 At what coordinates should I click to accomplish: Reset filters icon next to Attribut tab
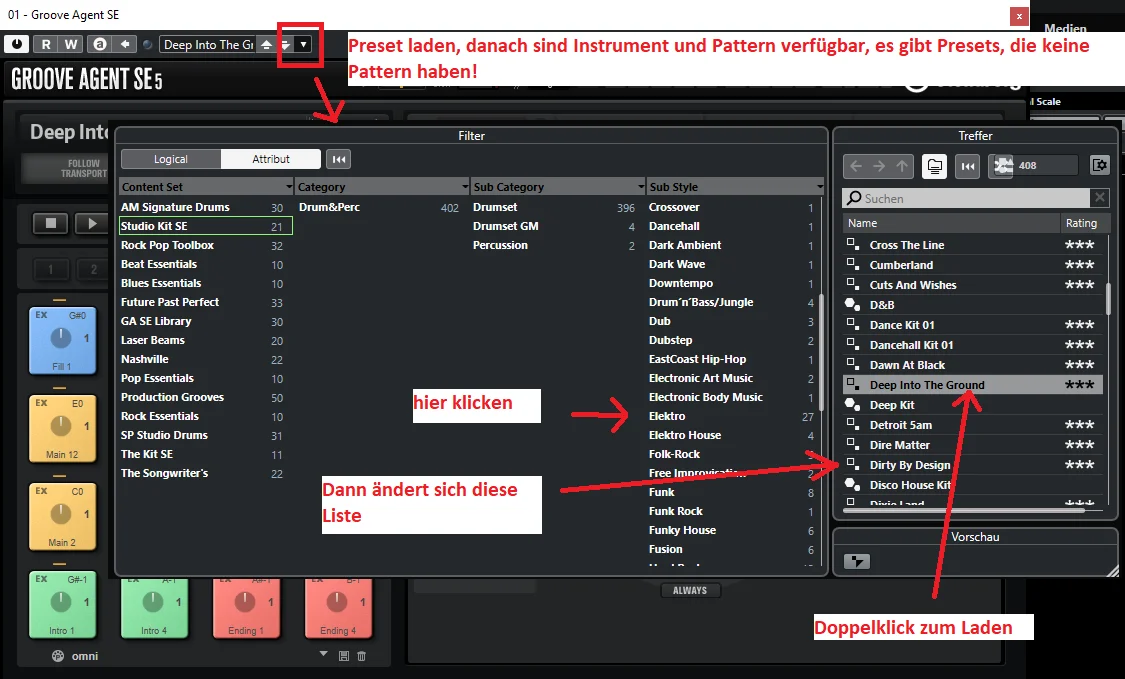point(339,159)
